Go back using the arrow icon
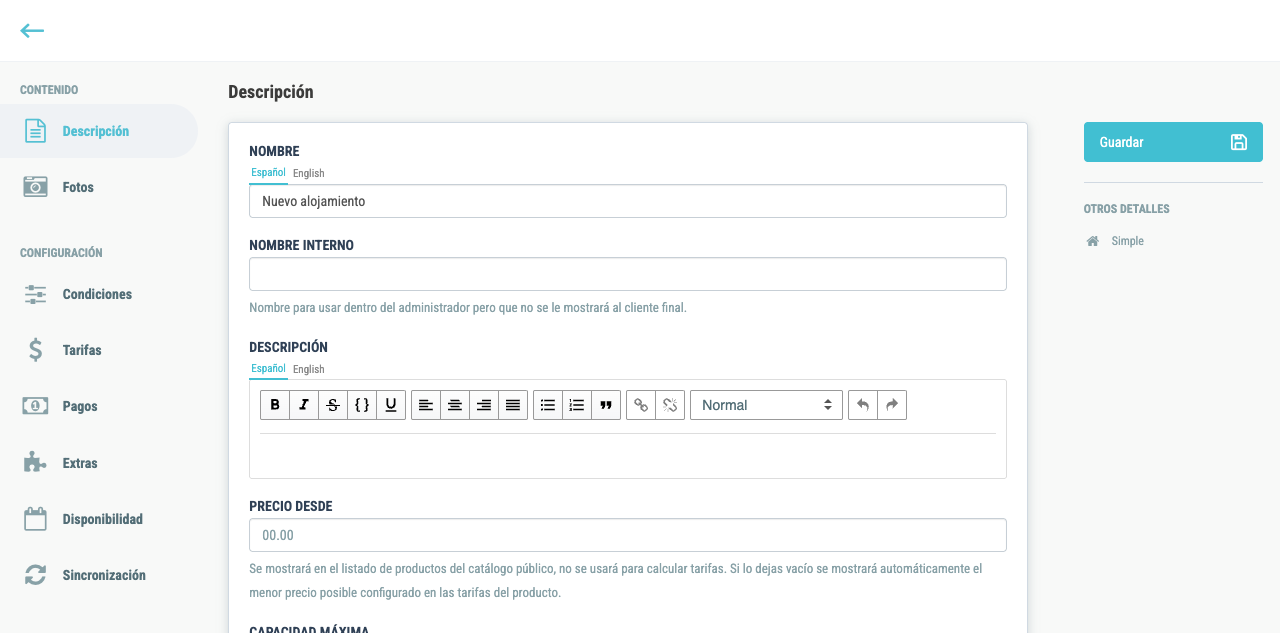Image resolution: width=1280 pixels, height=633 pixels. (x=32, y=31)
